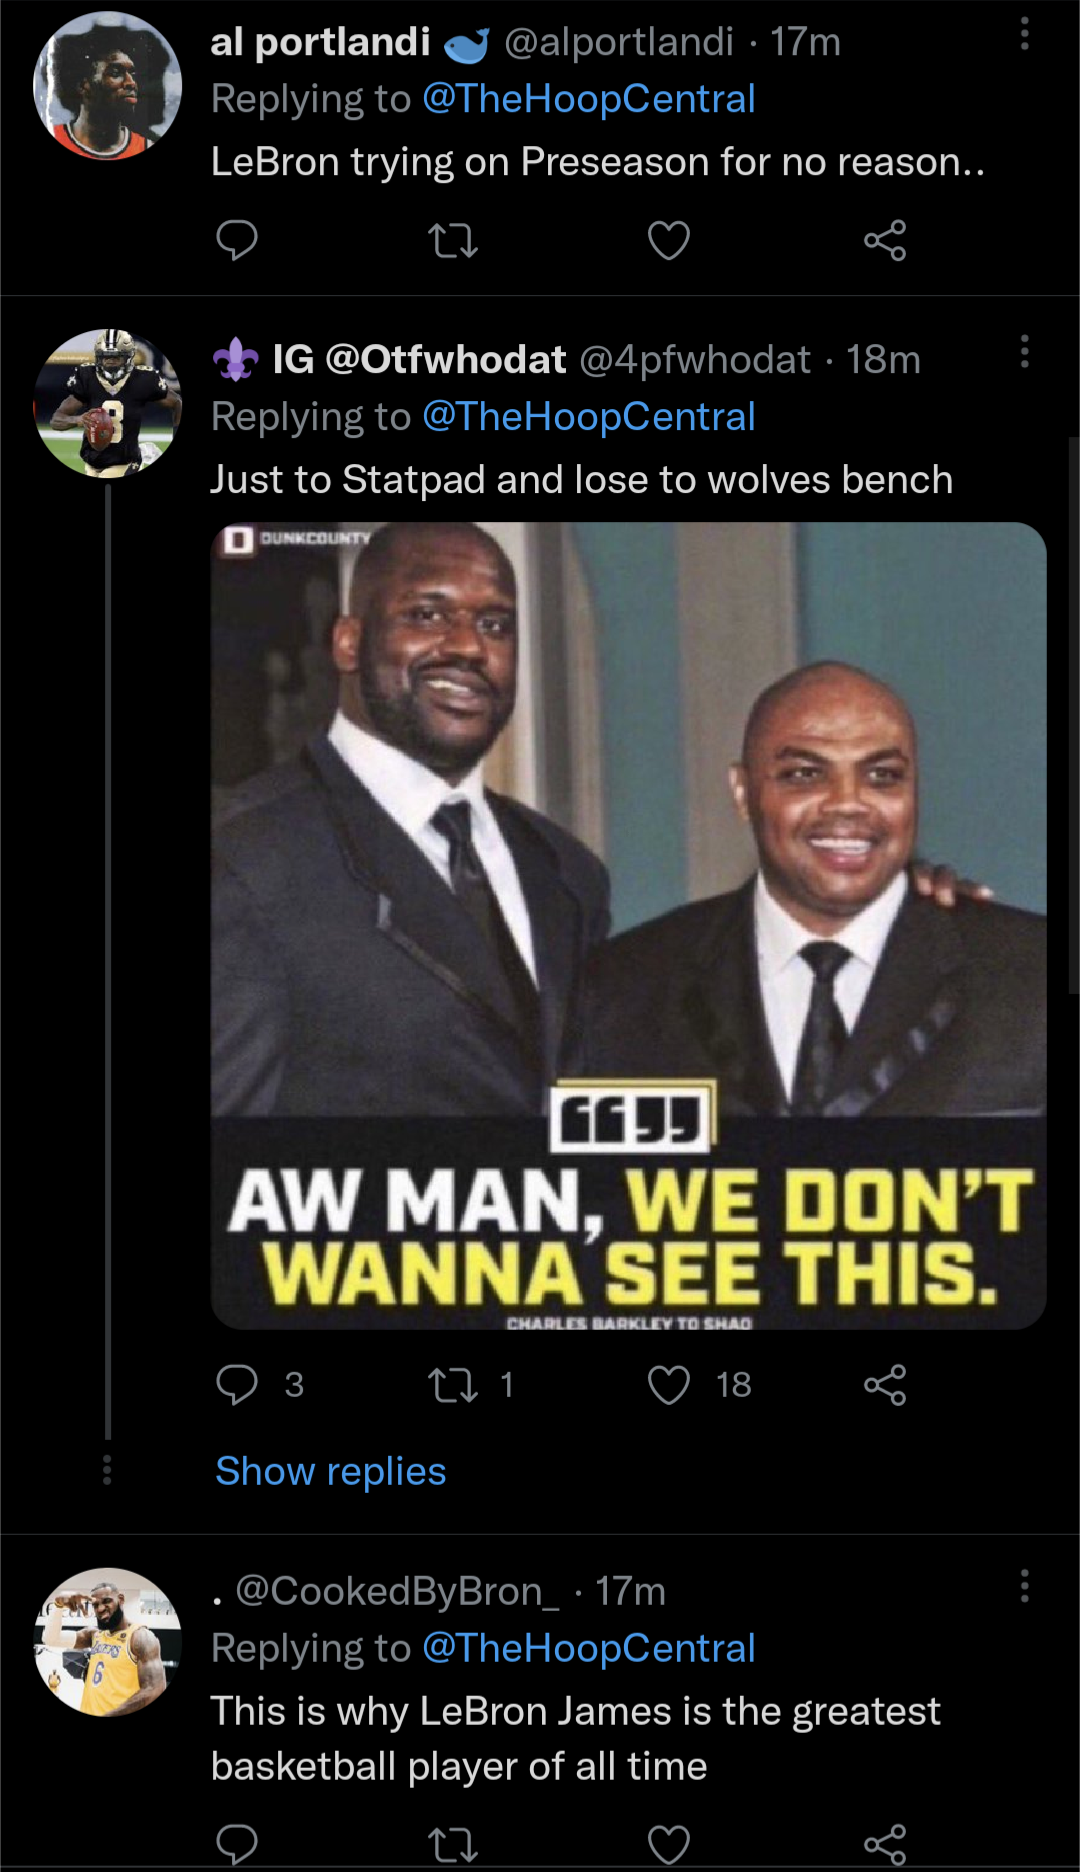Share the Otfwhodat Statpad tweet
This screenshot has height=1872, width=1080.
coord(885,1385)
